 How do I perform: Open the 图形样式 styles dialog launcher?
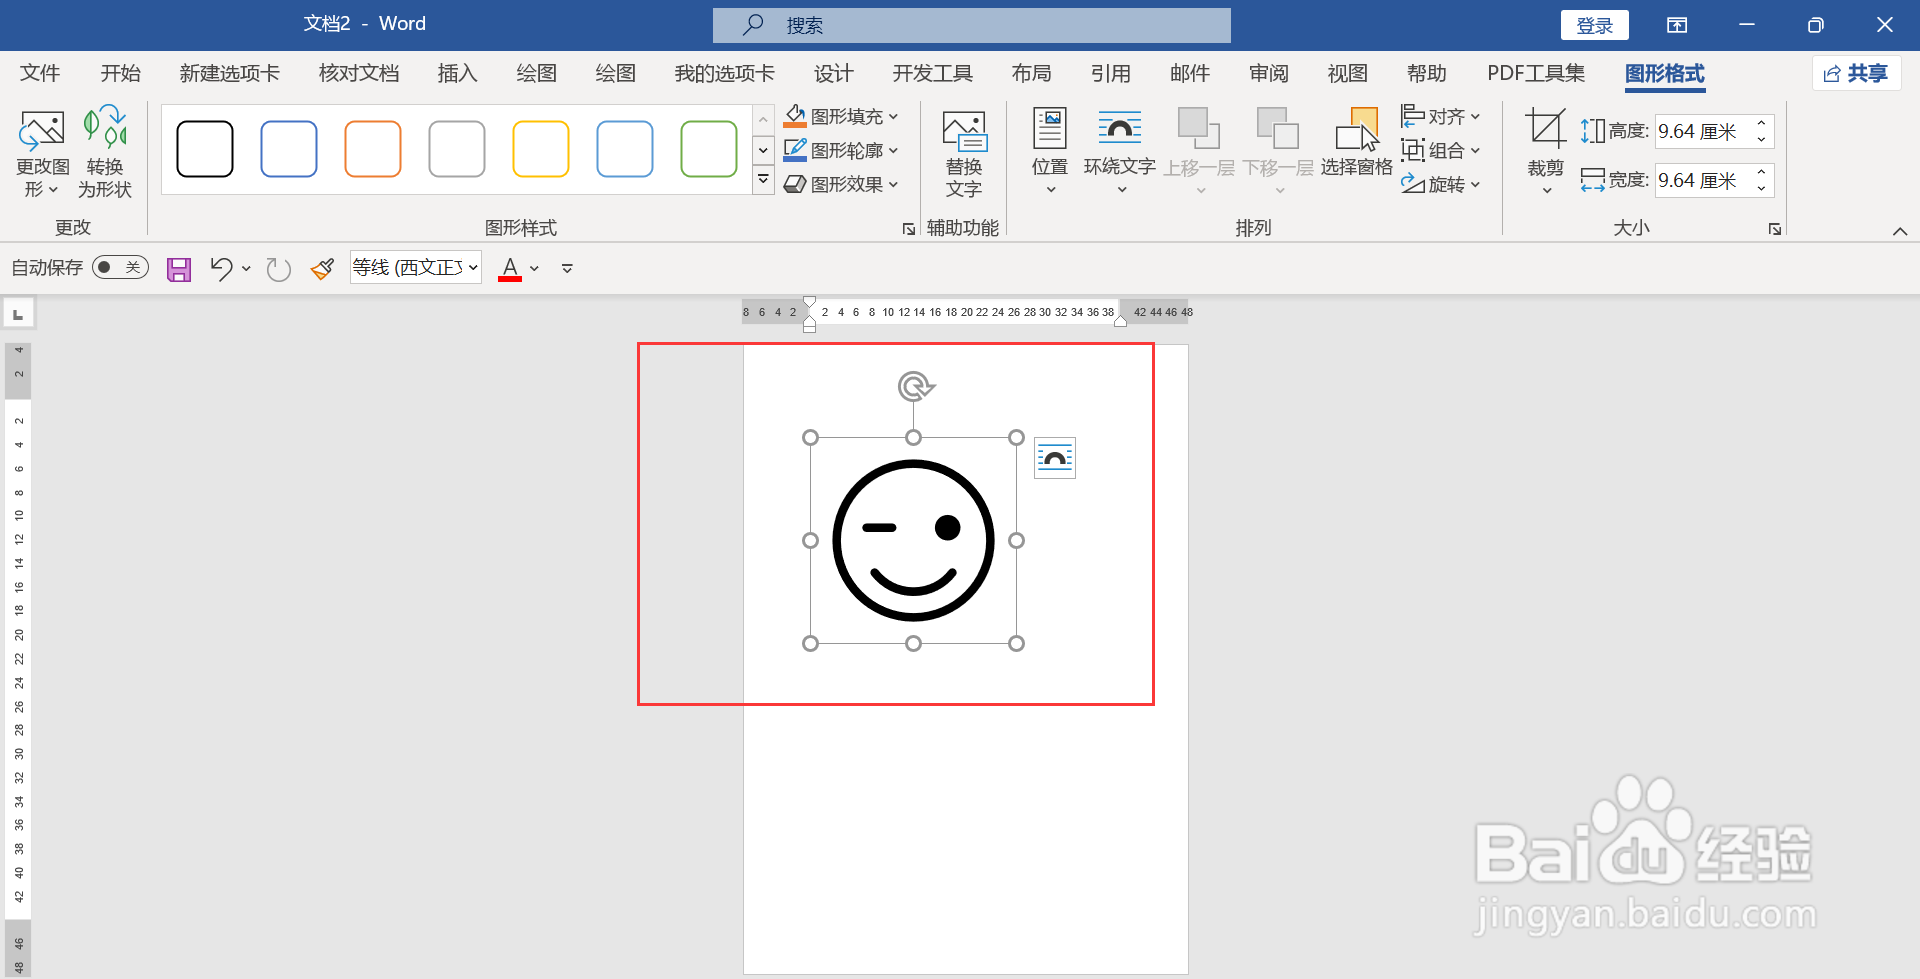(x=909, y=229)
